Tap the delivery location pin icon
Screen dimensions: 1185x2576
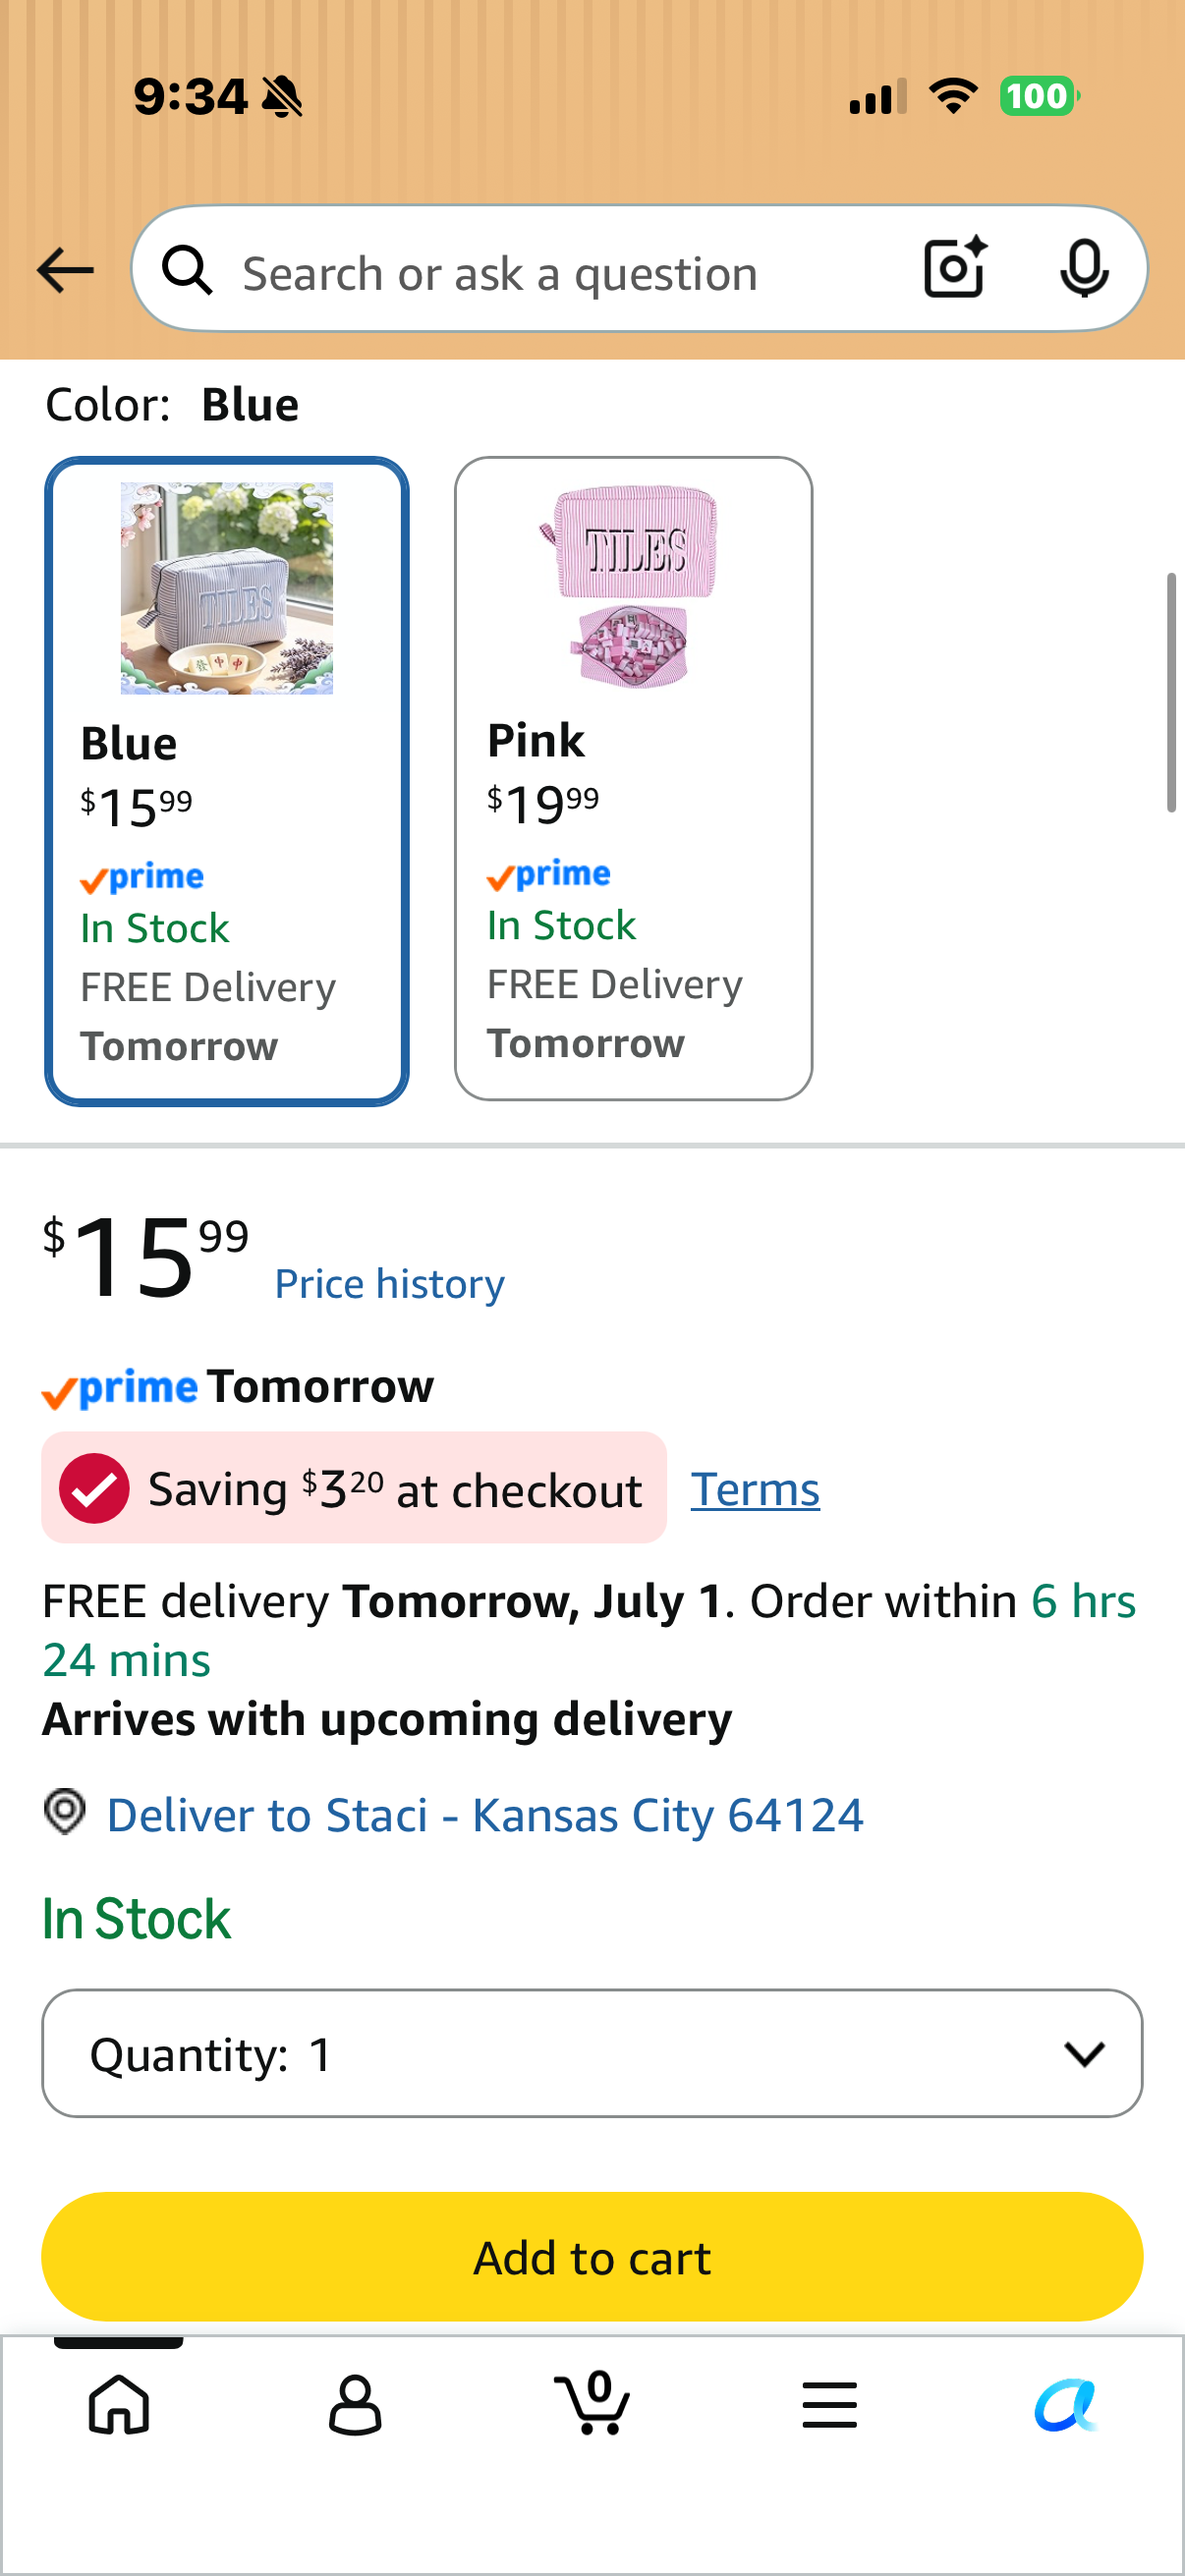(x=65, y=1812)
